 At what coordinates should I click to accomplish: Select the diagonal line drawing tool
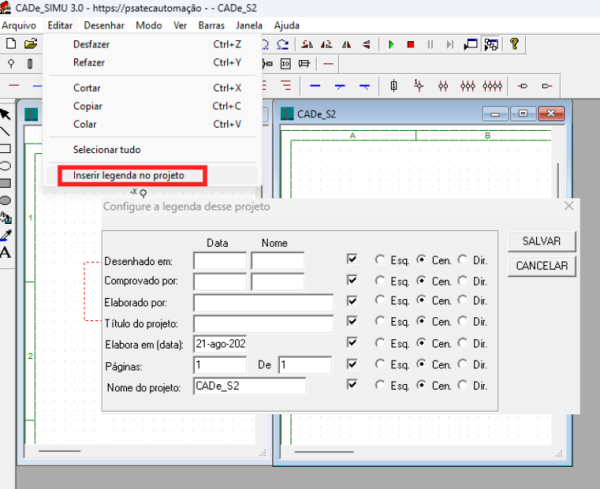point(5,131)
